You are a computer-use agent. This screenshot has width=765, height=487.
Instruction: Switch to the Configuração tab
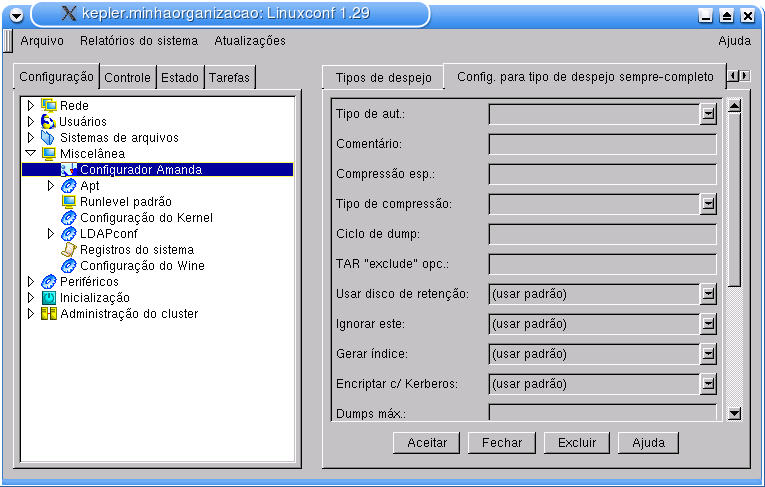[x=56, y=77]
